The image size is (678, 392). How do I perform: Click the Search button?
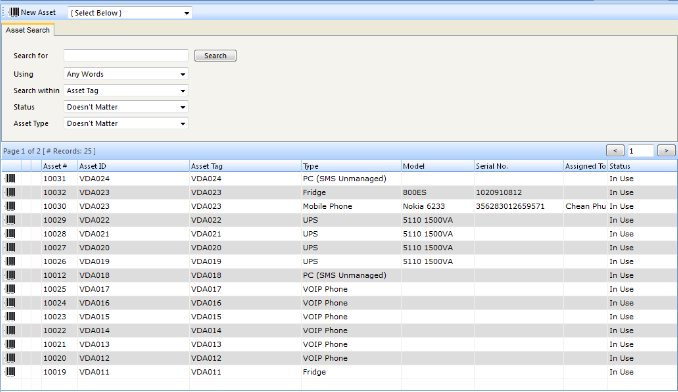click(x=215, y=56)
